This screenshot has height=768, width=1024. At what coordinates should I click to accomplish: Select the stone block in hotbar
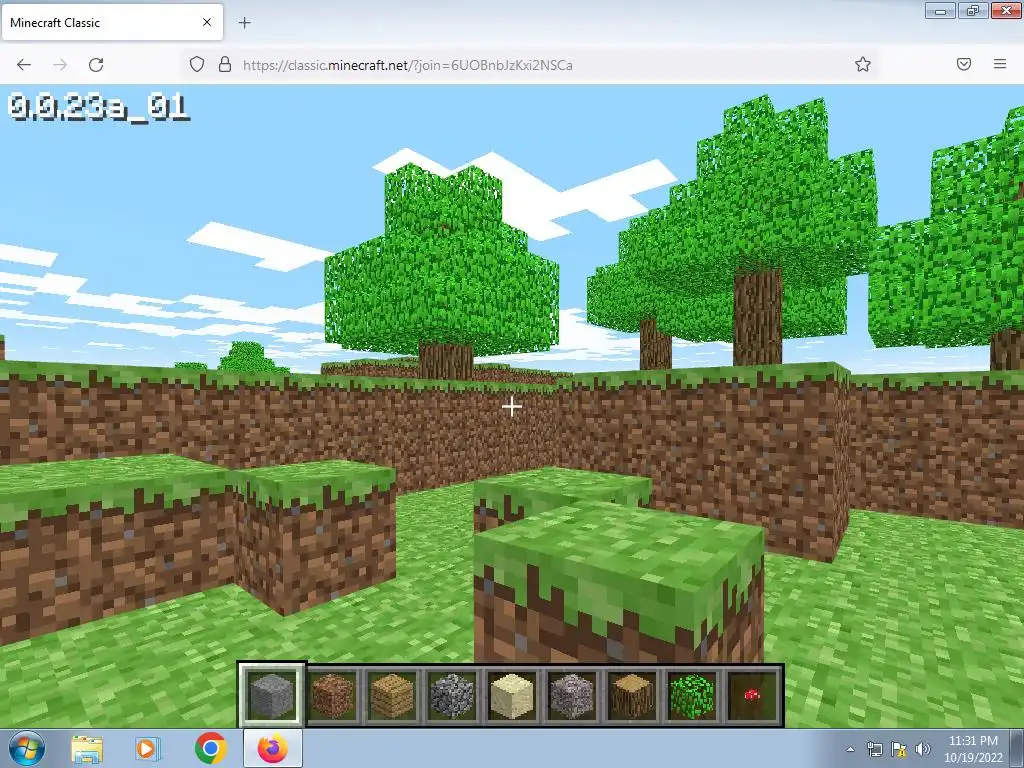[272, 695]
